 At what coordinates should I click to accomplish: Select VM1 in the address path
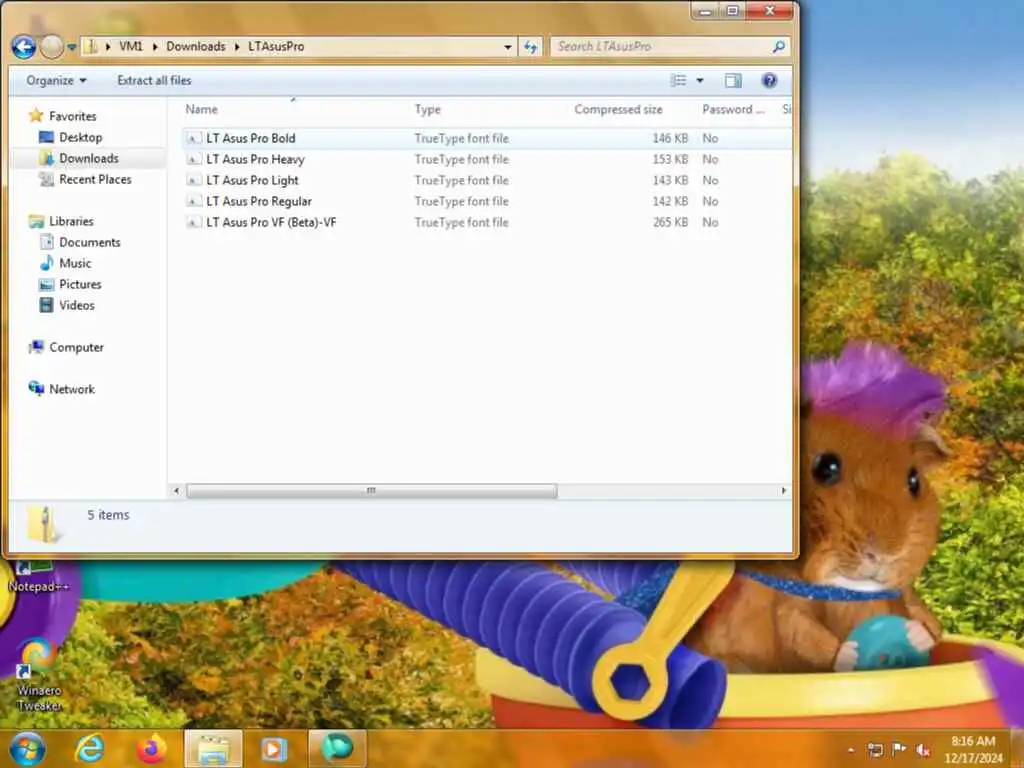tap(131, 46)
